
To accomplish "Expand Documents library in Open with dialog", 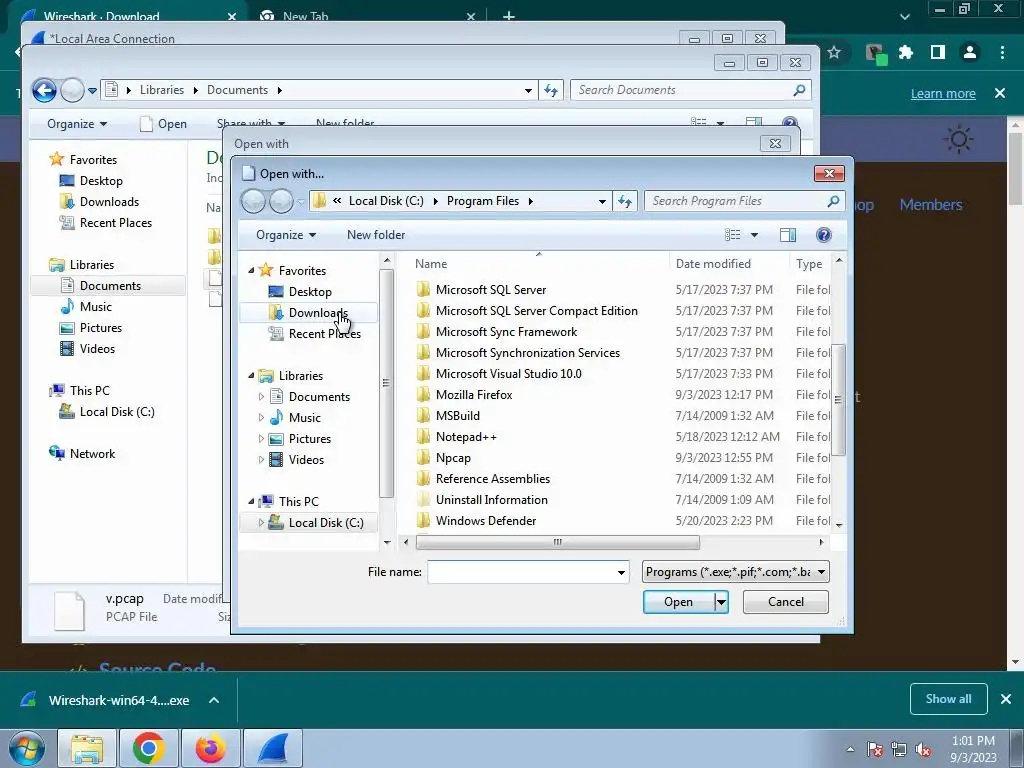I will click(261, 396).
